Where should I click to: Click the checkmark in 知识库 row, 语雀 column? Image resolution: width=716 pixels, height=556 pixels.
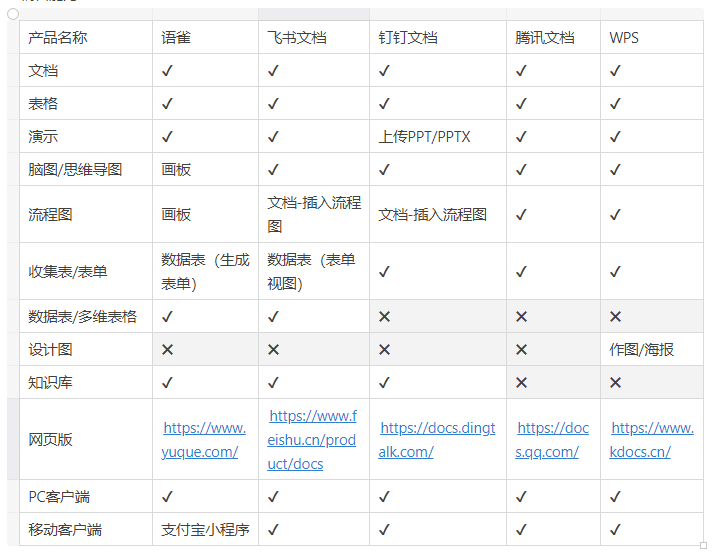click(168, 383)
